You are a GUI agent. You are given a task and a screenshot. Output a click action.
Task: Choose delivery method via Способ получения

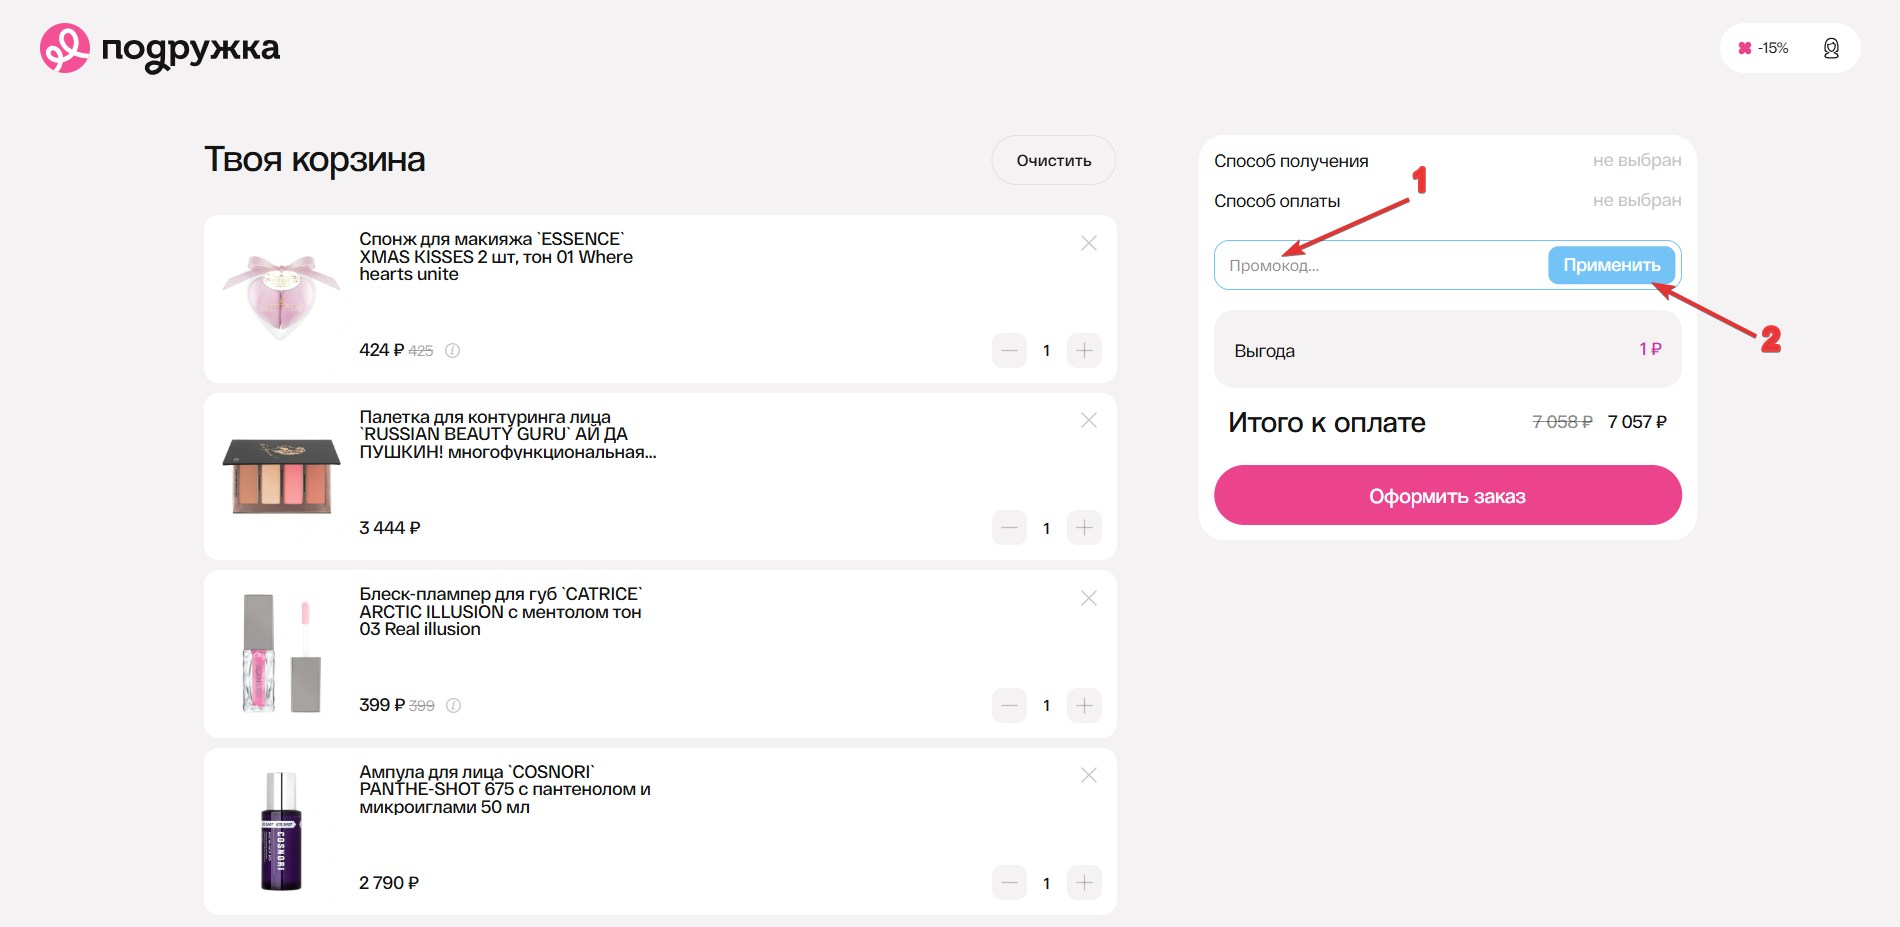coord(1447,161)
